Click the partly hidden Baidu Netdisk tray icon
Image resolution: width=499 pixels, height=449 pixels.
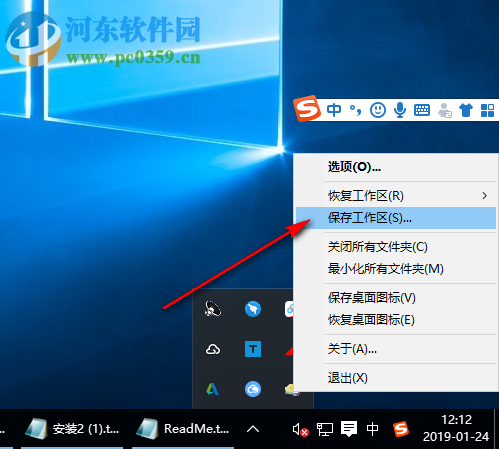(289, 309)
